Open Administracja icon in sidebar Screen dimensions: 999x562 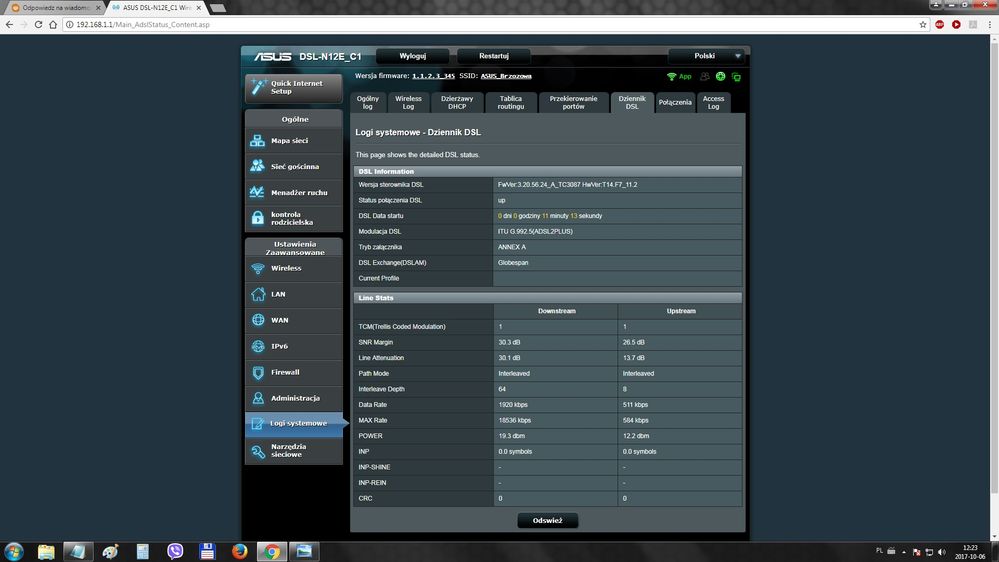[258, 398]
